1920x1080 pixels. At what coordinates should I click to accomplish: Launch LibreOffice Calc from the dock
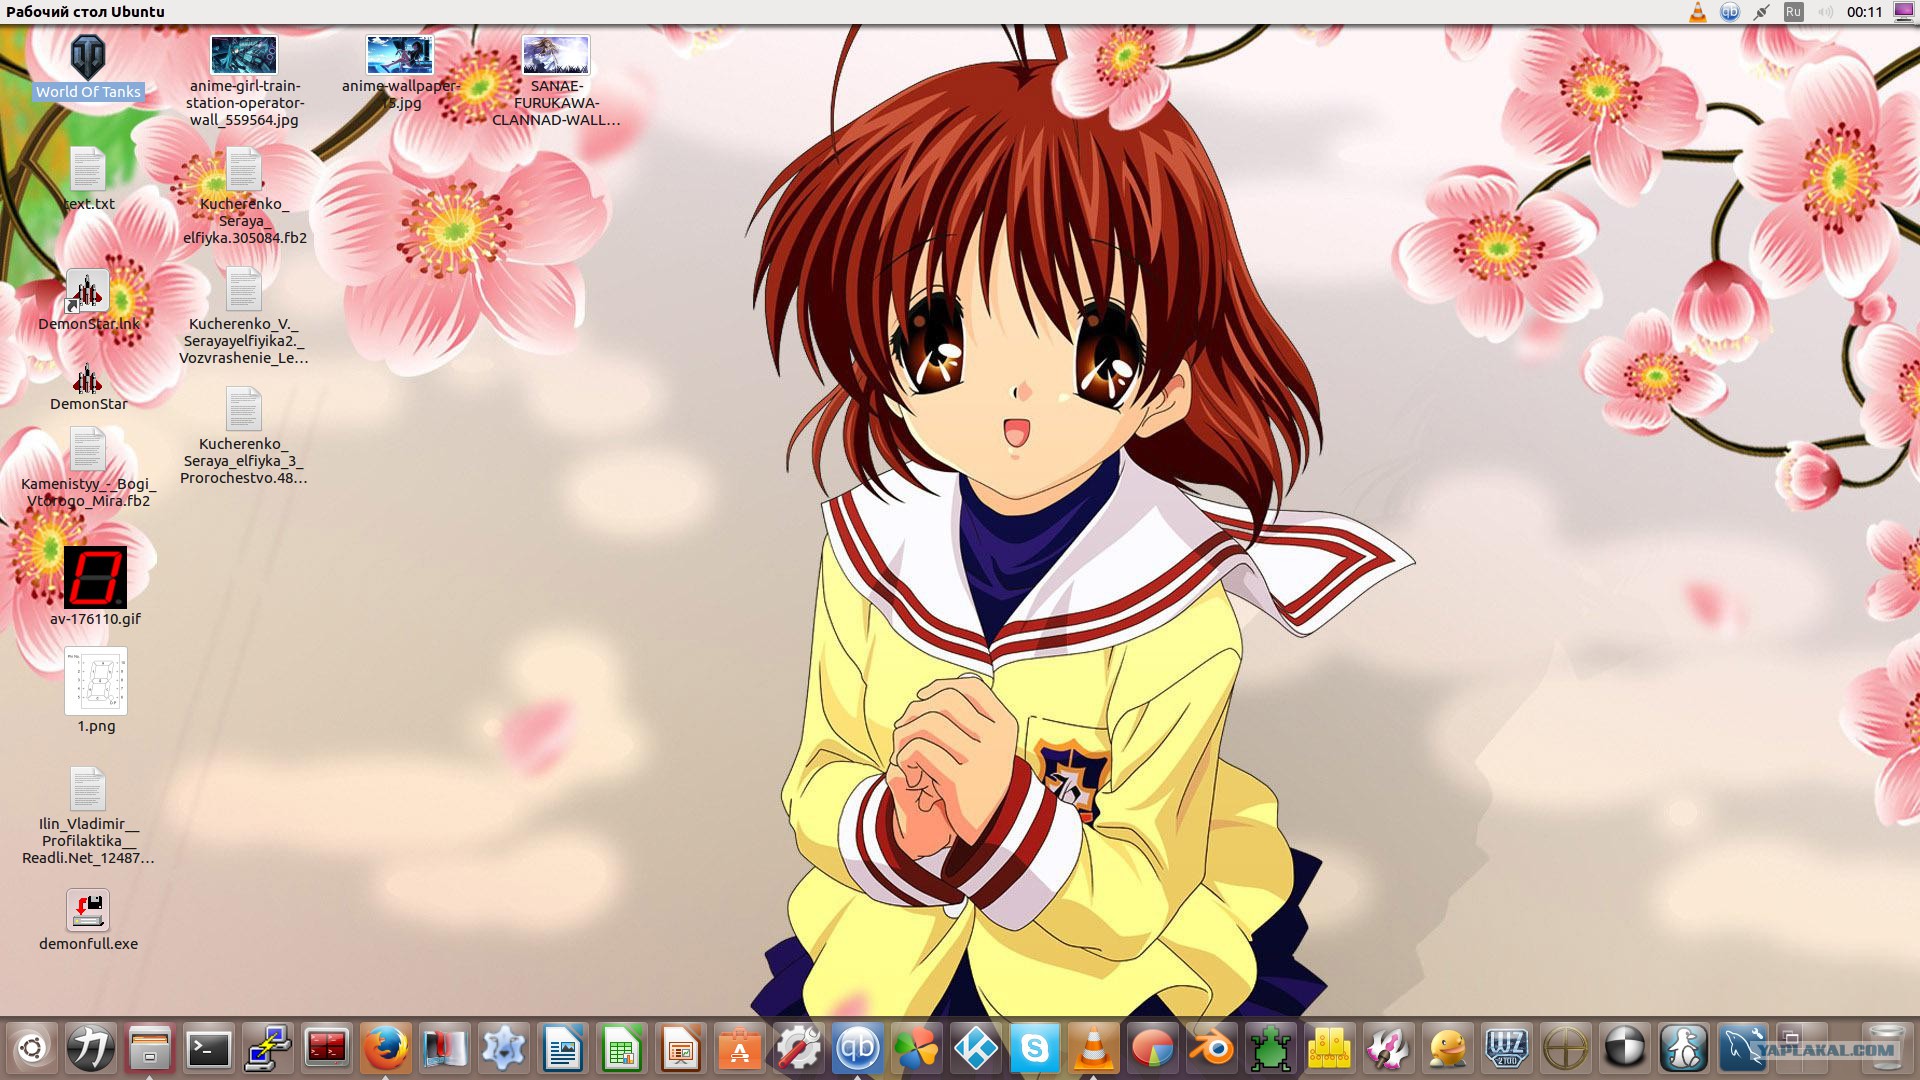622,1049
